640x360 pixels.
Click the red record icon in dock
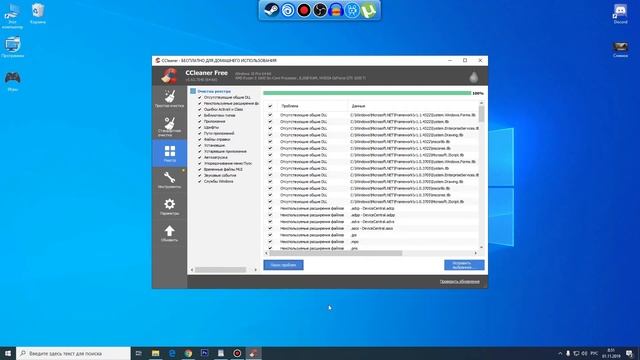click(x=304, y=10)
